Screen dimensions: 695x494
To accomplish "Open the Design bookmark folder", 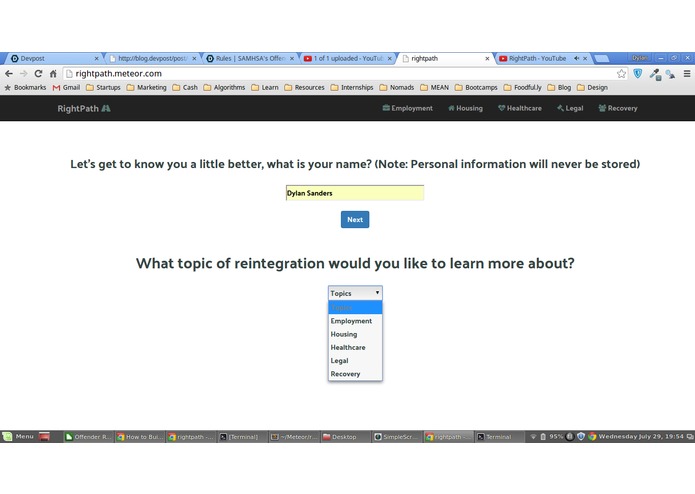I will click(x=593, y=87).
